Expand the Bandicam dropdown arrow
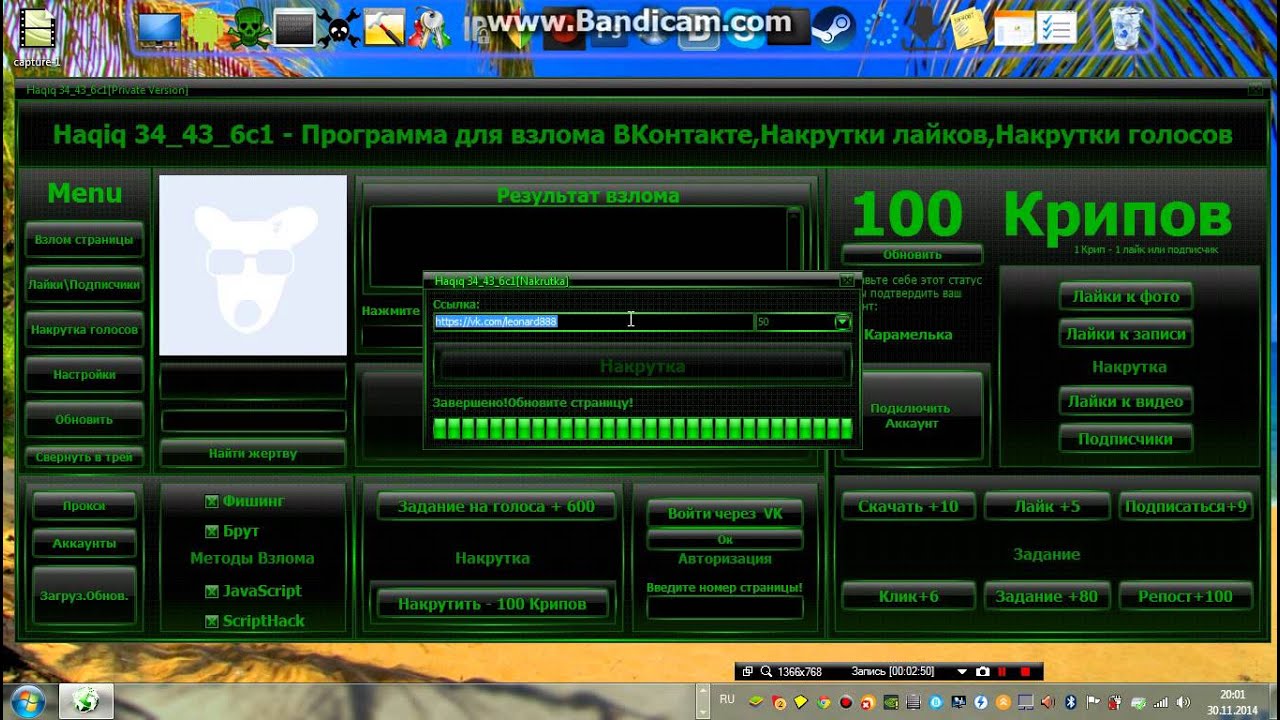 pyautogui.click(x=962, y=672)
